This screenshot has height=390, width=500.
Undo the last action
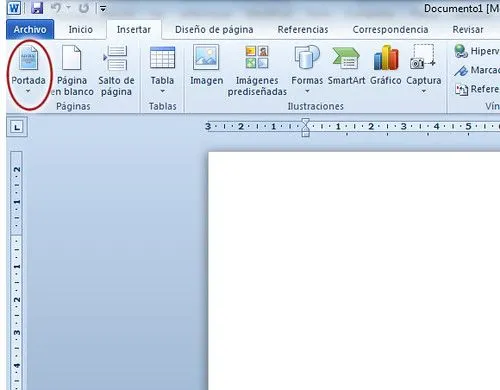click(56, 8)
